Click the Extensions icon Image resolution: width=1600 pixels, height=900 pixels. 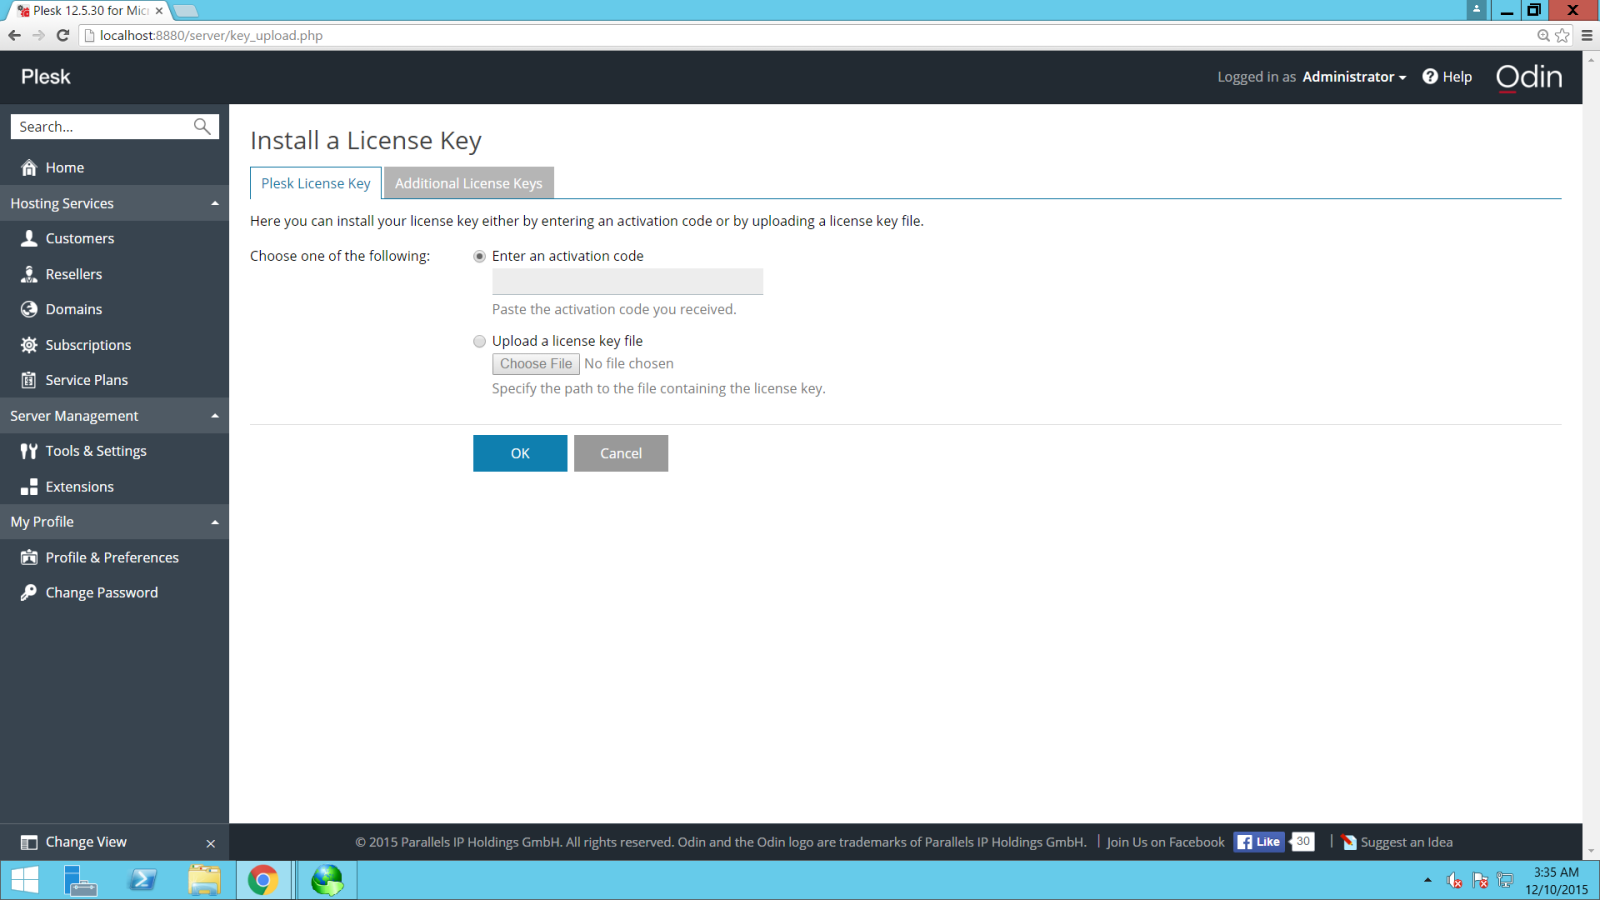[x=29, y=487]
